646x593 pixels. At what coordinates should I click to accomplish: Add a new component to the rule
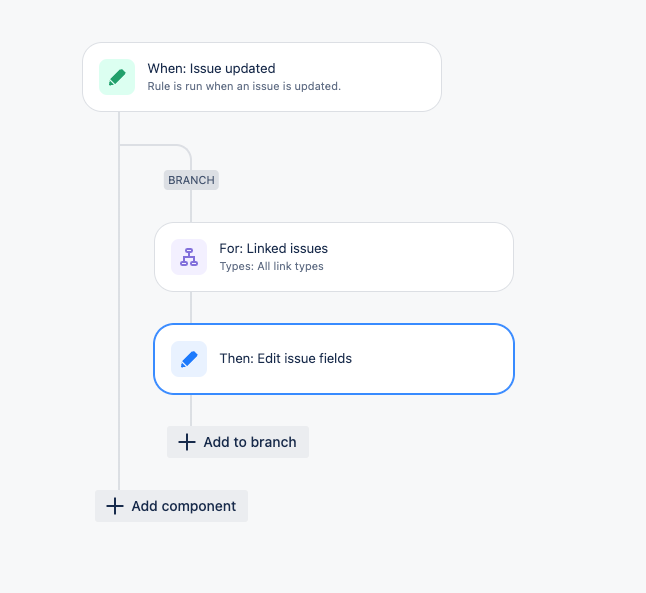click(171, 506)
